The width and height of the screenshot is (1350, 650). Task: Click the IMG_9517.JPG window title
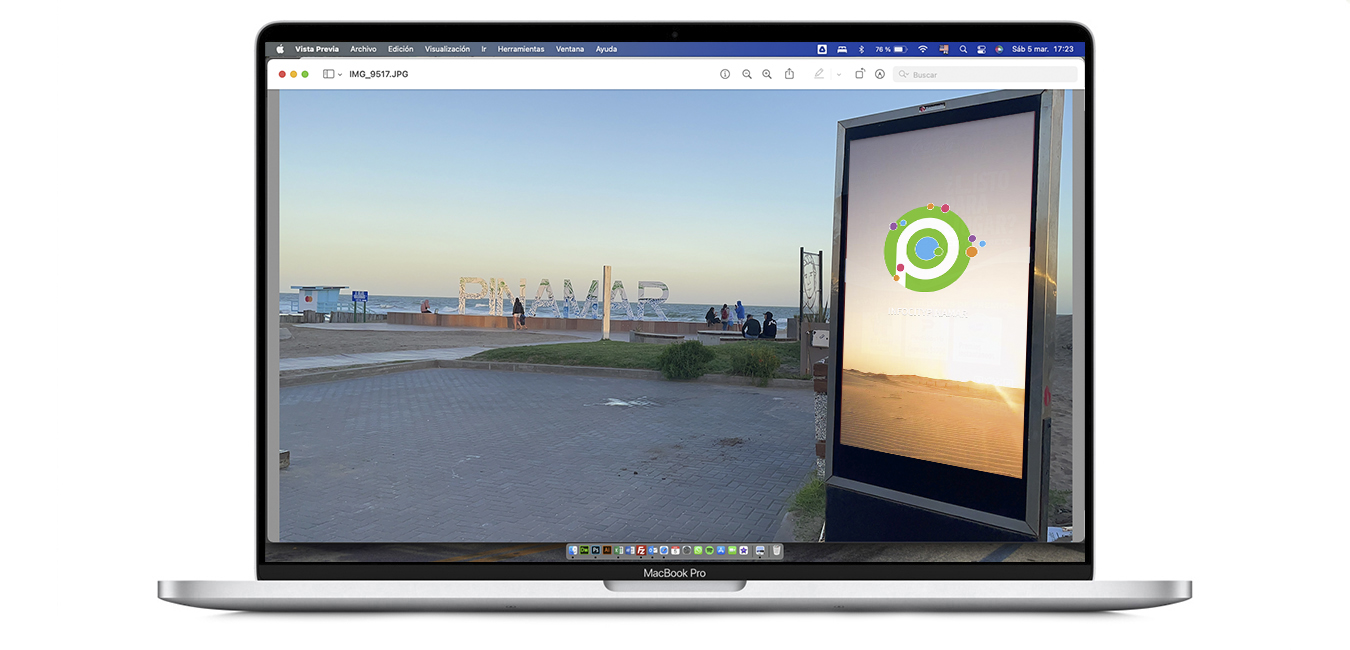click(378, 74)
